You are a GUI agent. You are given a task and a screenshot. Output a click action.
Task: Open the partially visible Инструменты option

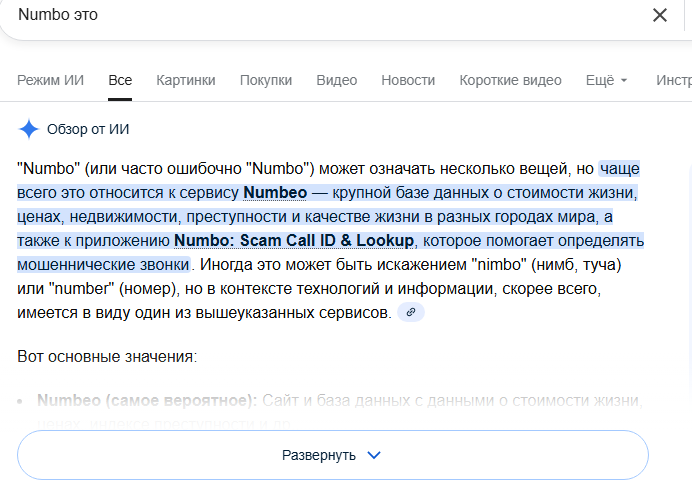[673, 81]
